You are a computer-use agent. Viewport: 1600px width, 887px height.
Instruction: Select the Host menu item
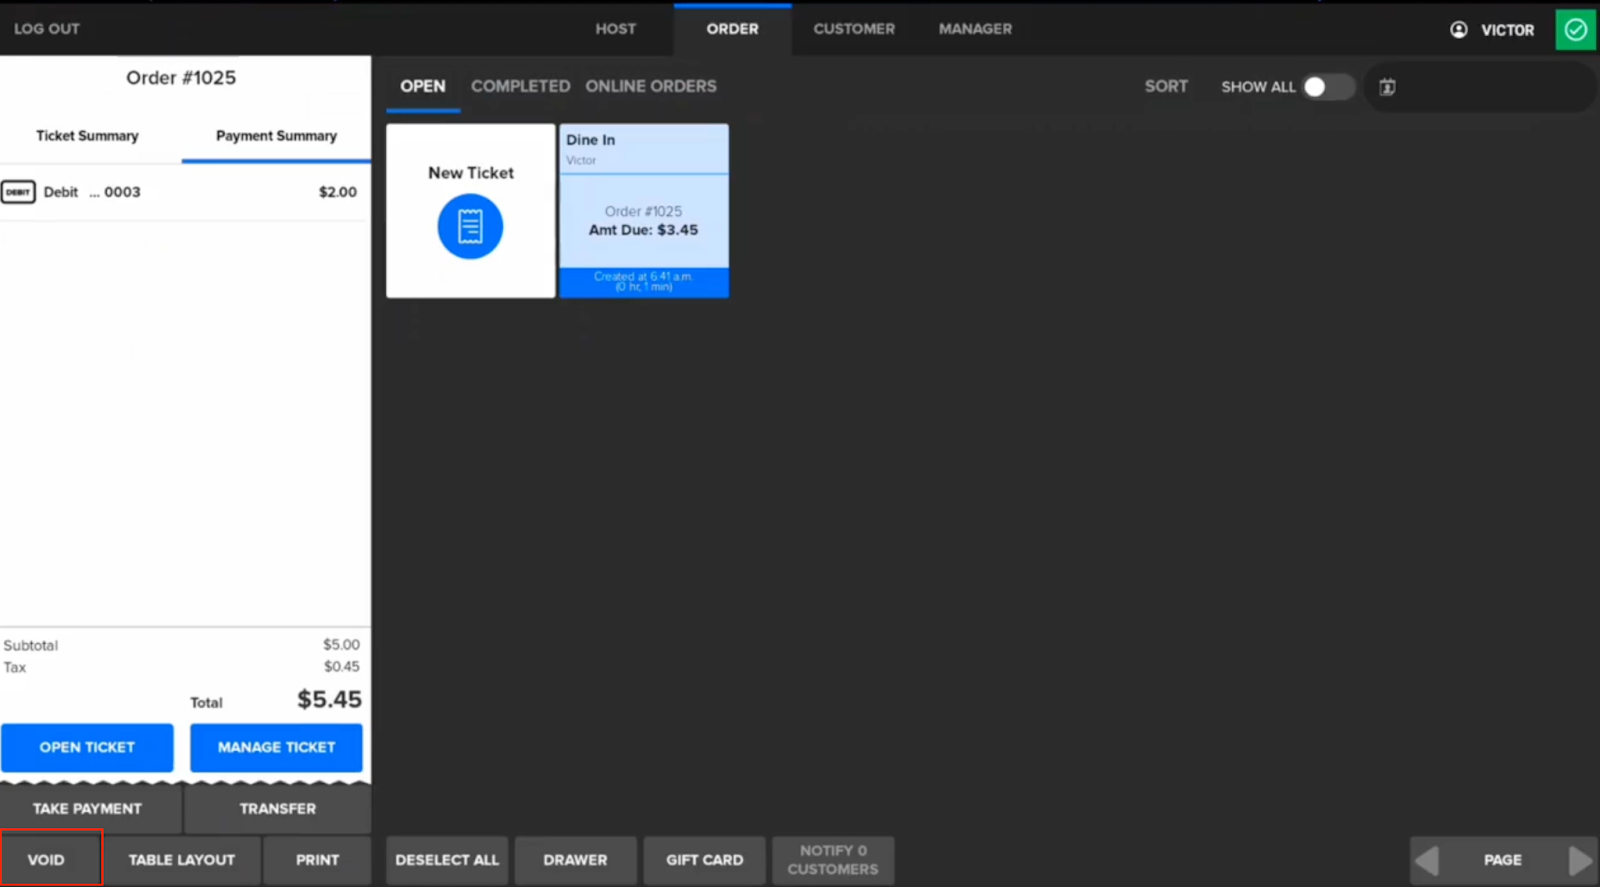pyautogui.click(x=615, y=29)
